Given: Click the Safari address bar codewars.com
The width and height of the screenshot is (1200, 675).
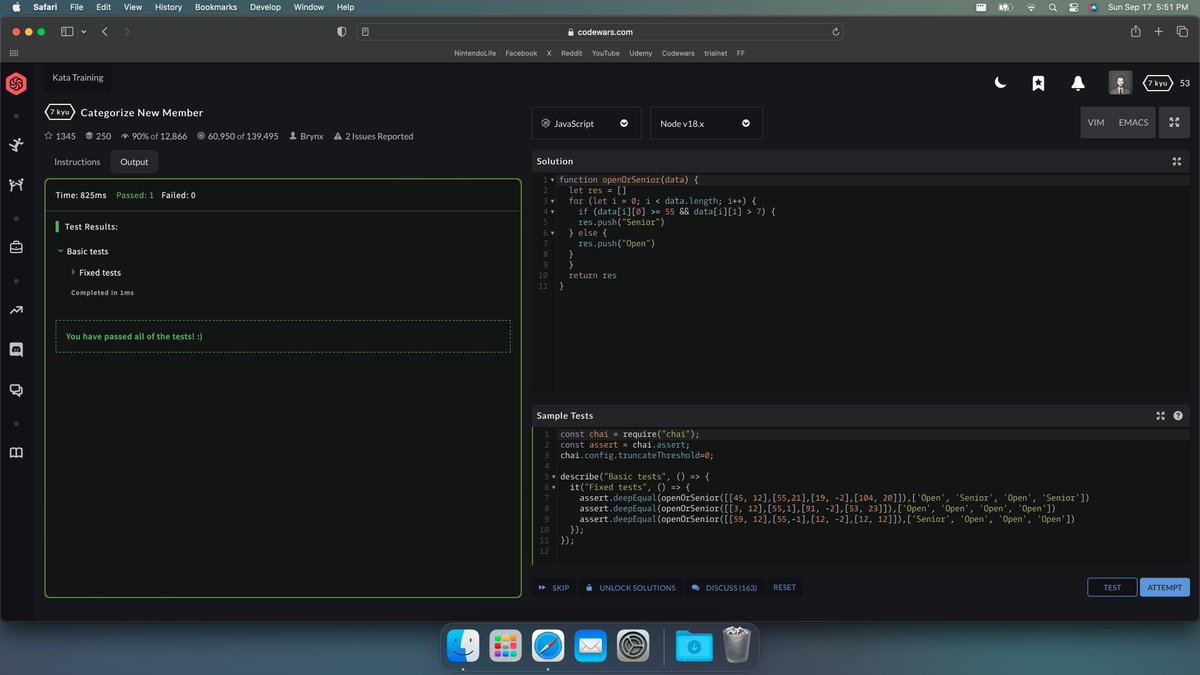Looking at the screenshot, I should click(x=600, y=32).
